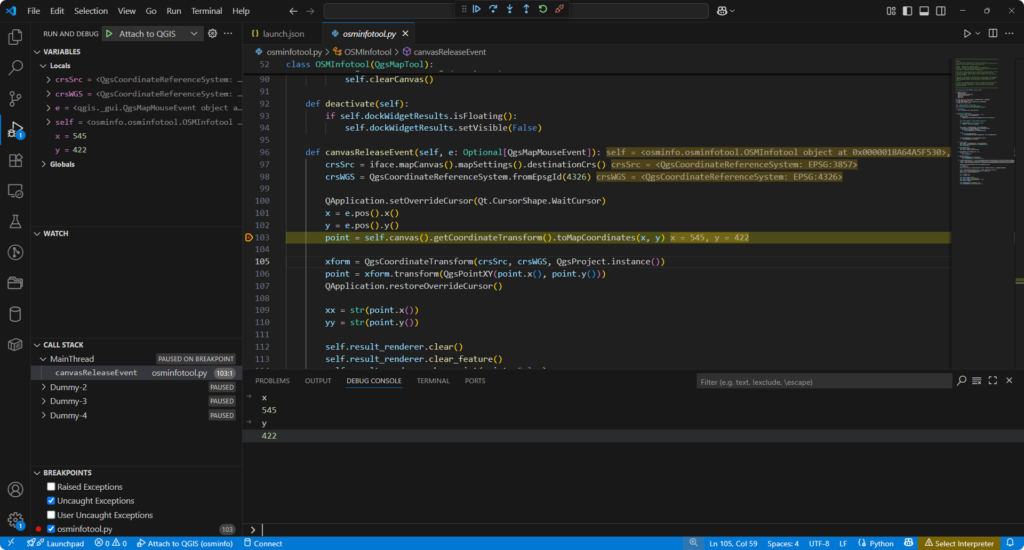This screenshot has width=1024, height=550.
Task: Click the Step Into debug icon
Action: [509, 9]
